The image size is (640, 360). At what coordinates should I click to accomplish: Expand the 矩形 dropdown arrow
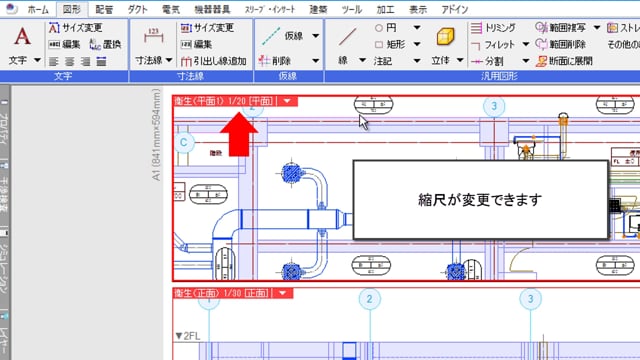click(417, 44)
